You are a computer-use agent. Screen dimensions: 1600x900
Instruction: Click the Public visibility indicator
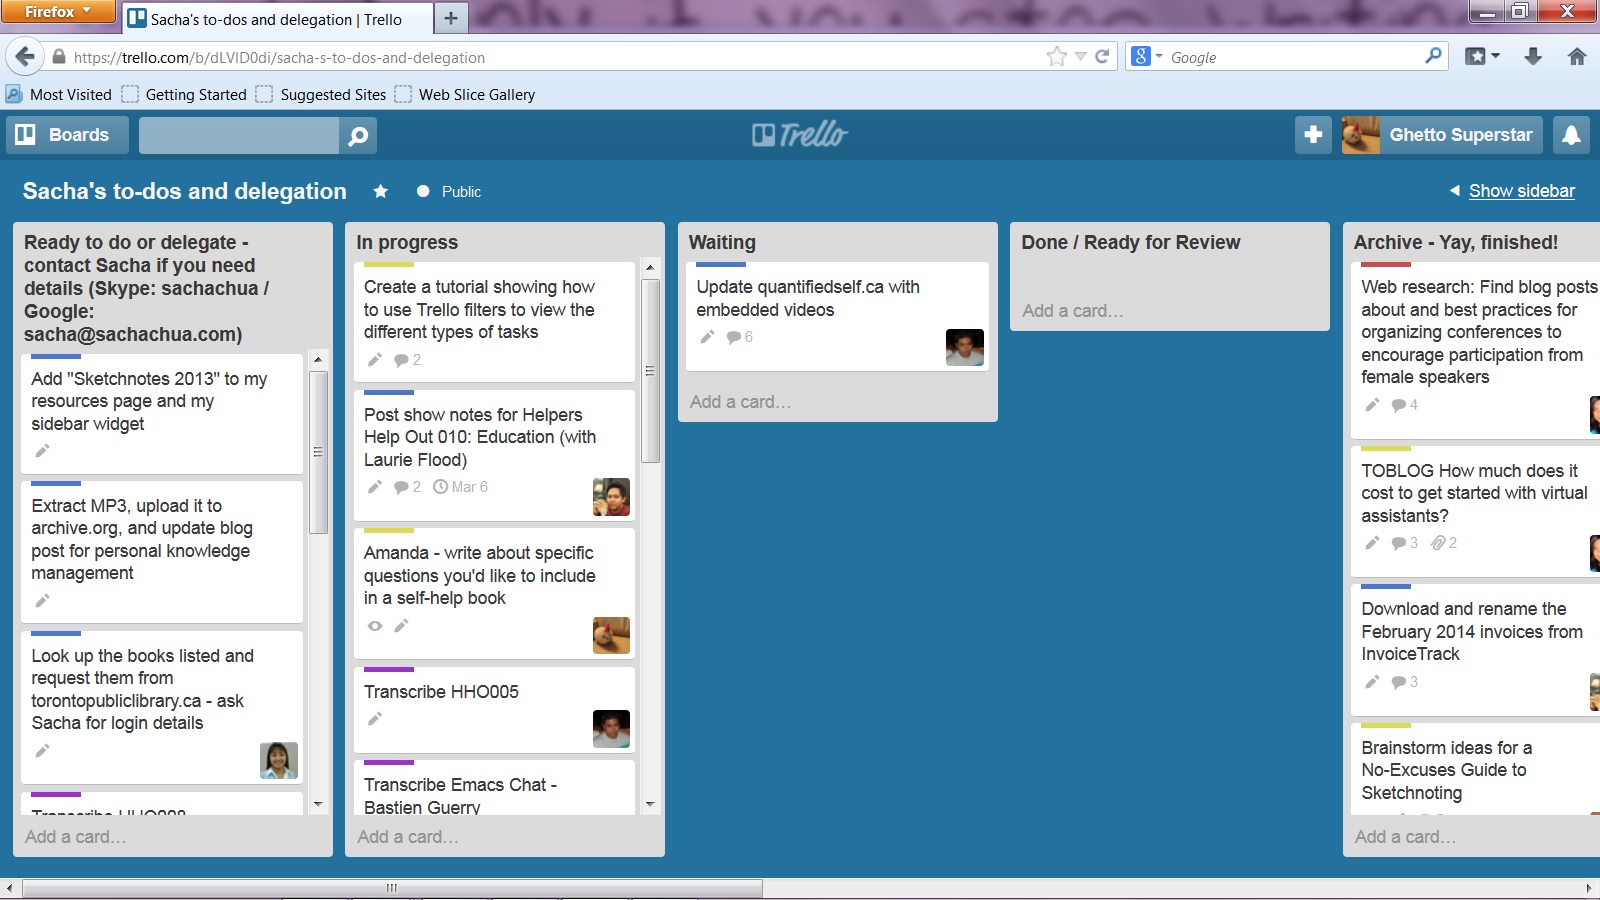pos(449,191)
